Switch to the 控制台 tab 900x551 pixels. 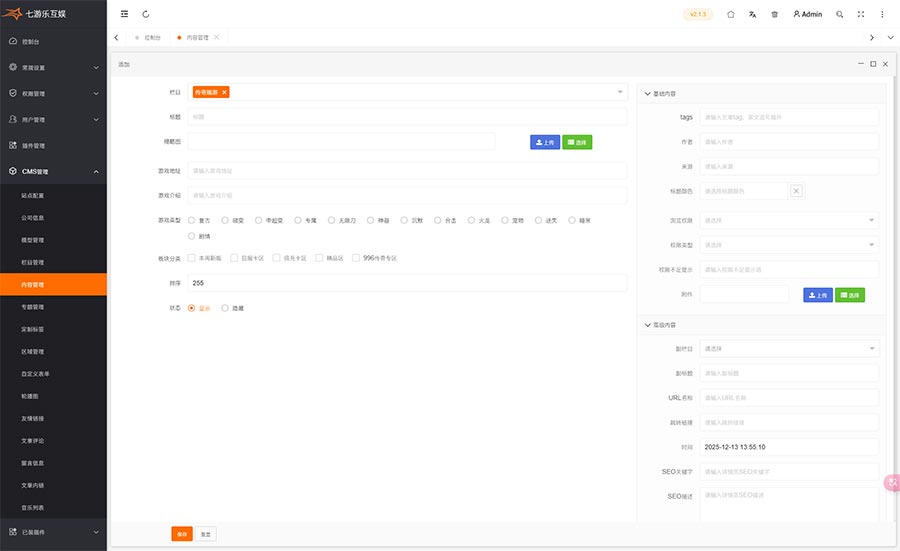pos(151,37)
